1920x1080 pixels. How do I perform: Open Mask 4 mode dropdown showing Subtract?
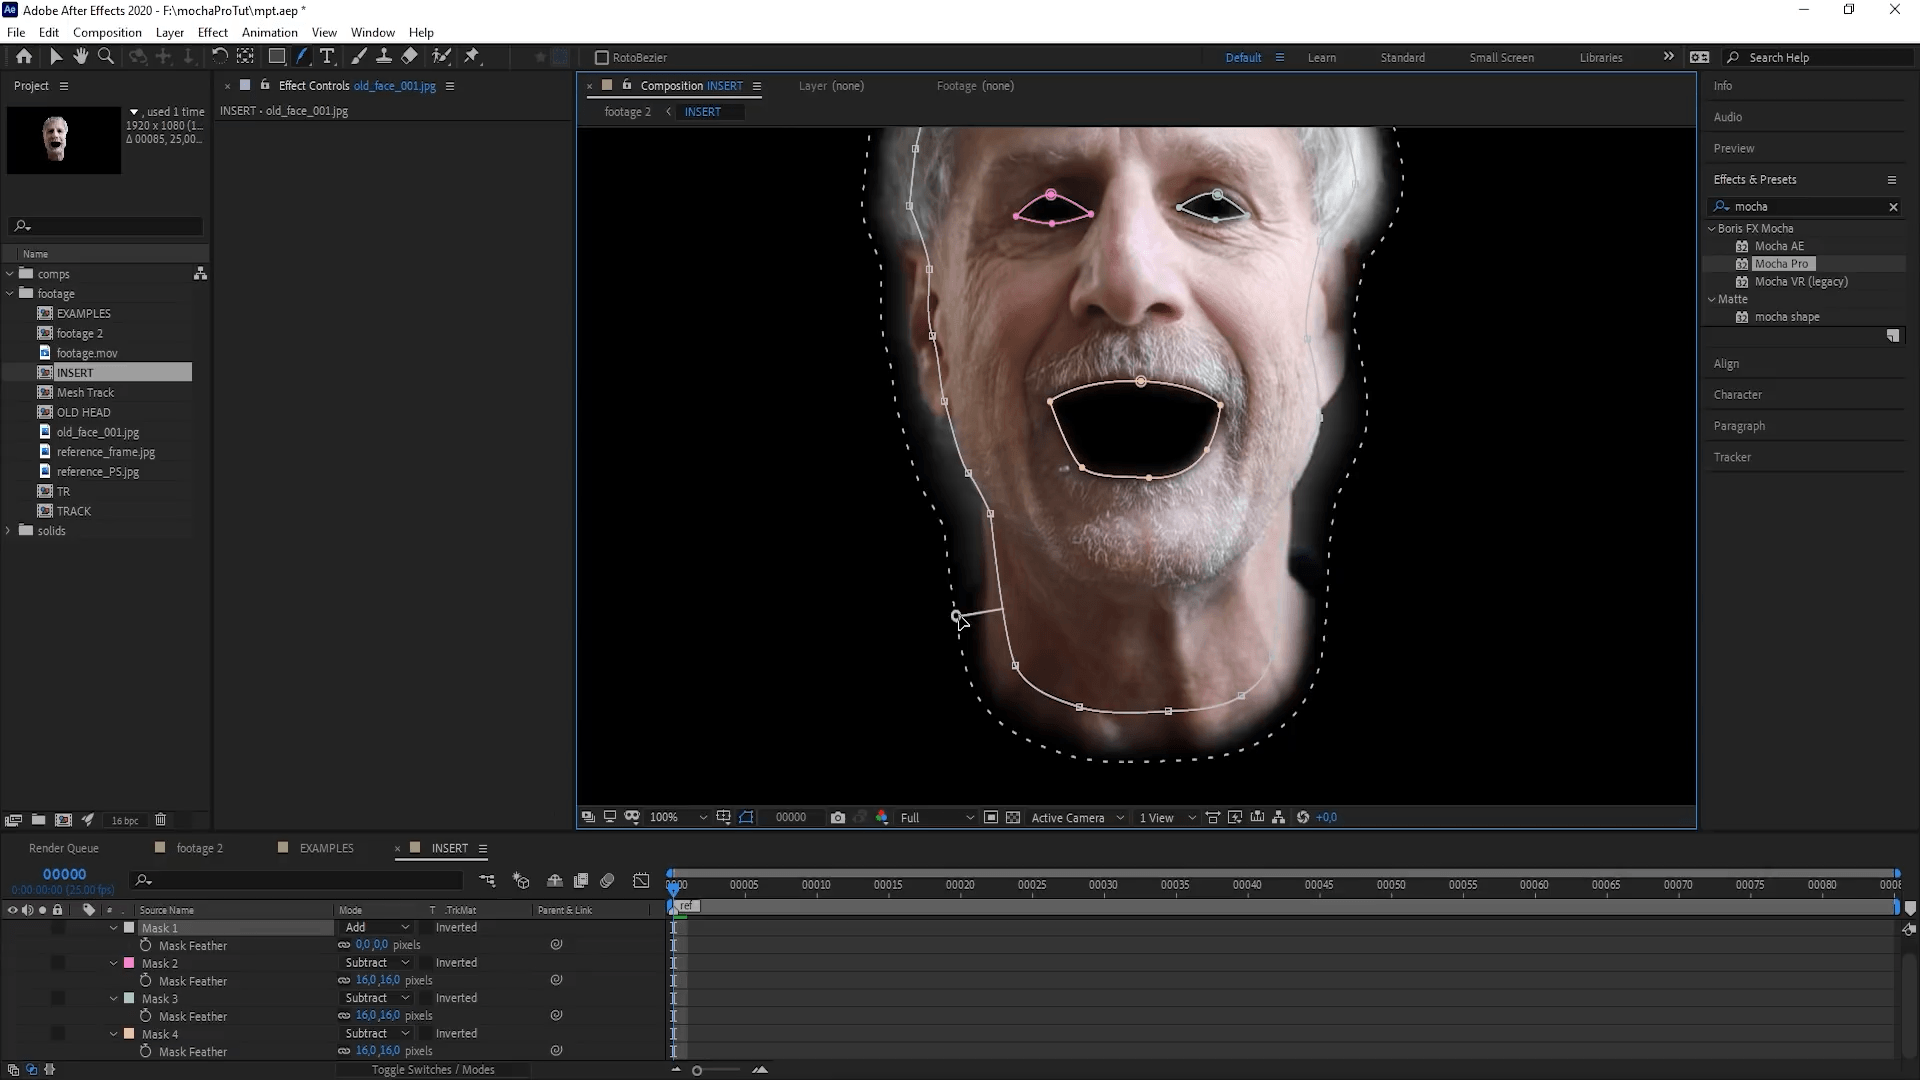click(x=377, y=1034)
